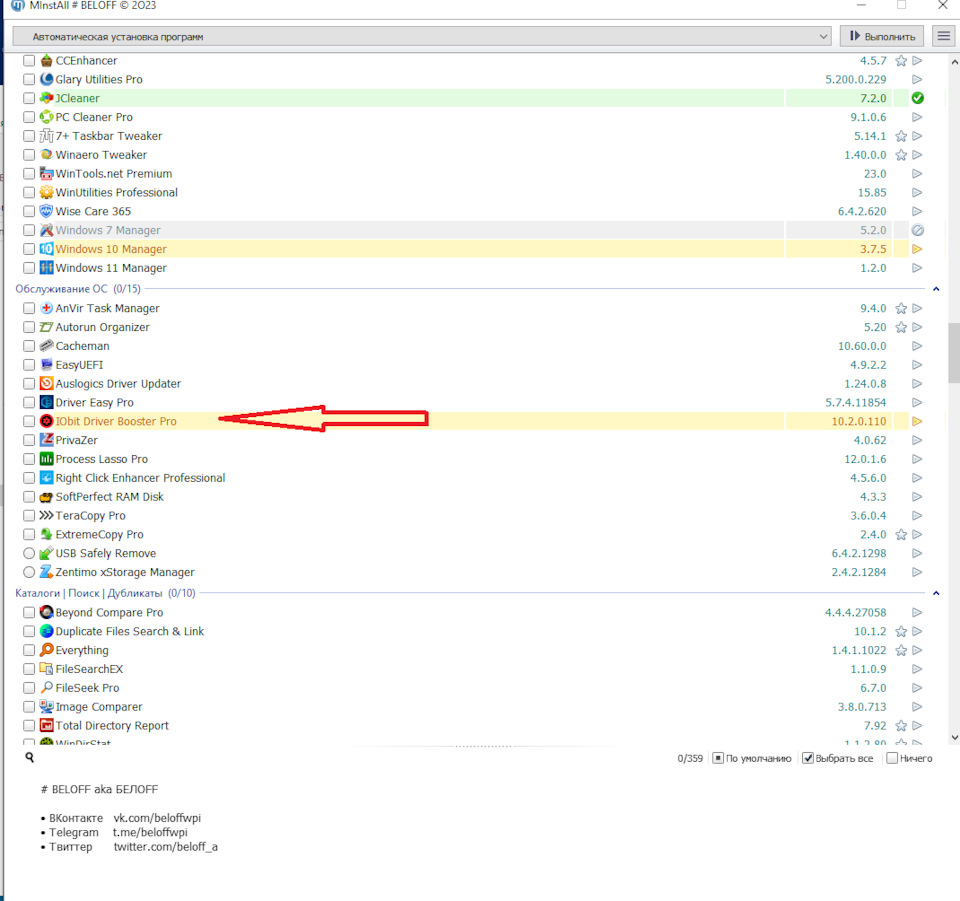The image size is (960, 901).
Task: Click blocked status icon for Windows 7 Manager
Action: [x=917, y=230]
